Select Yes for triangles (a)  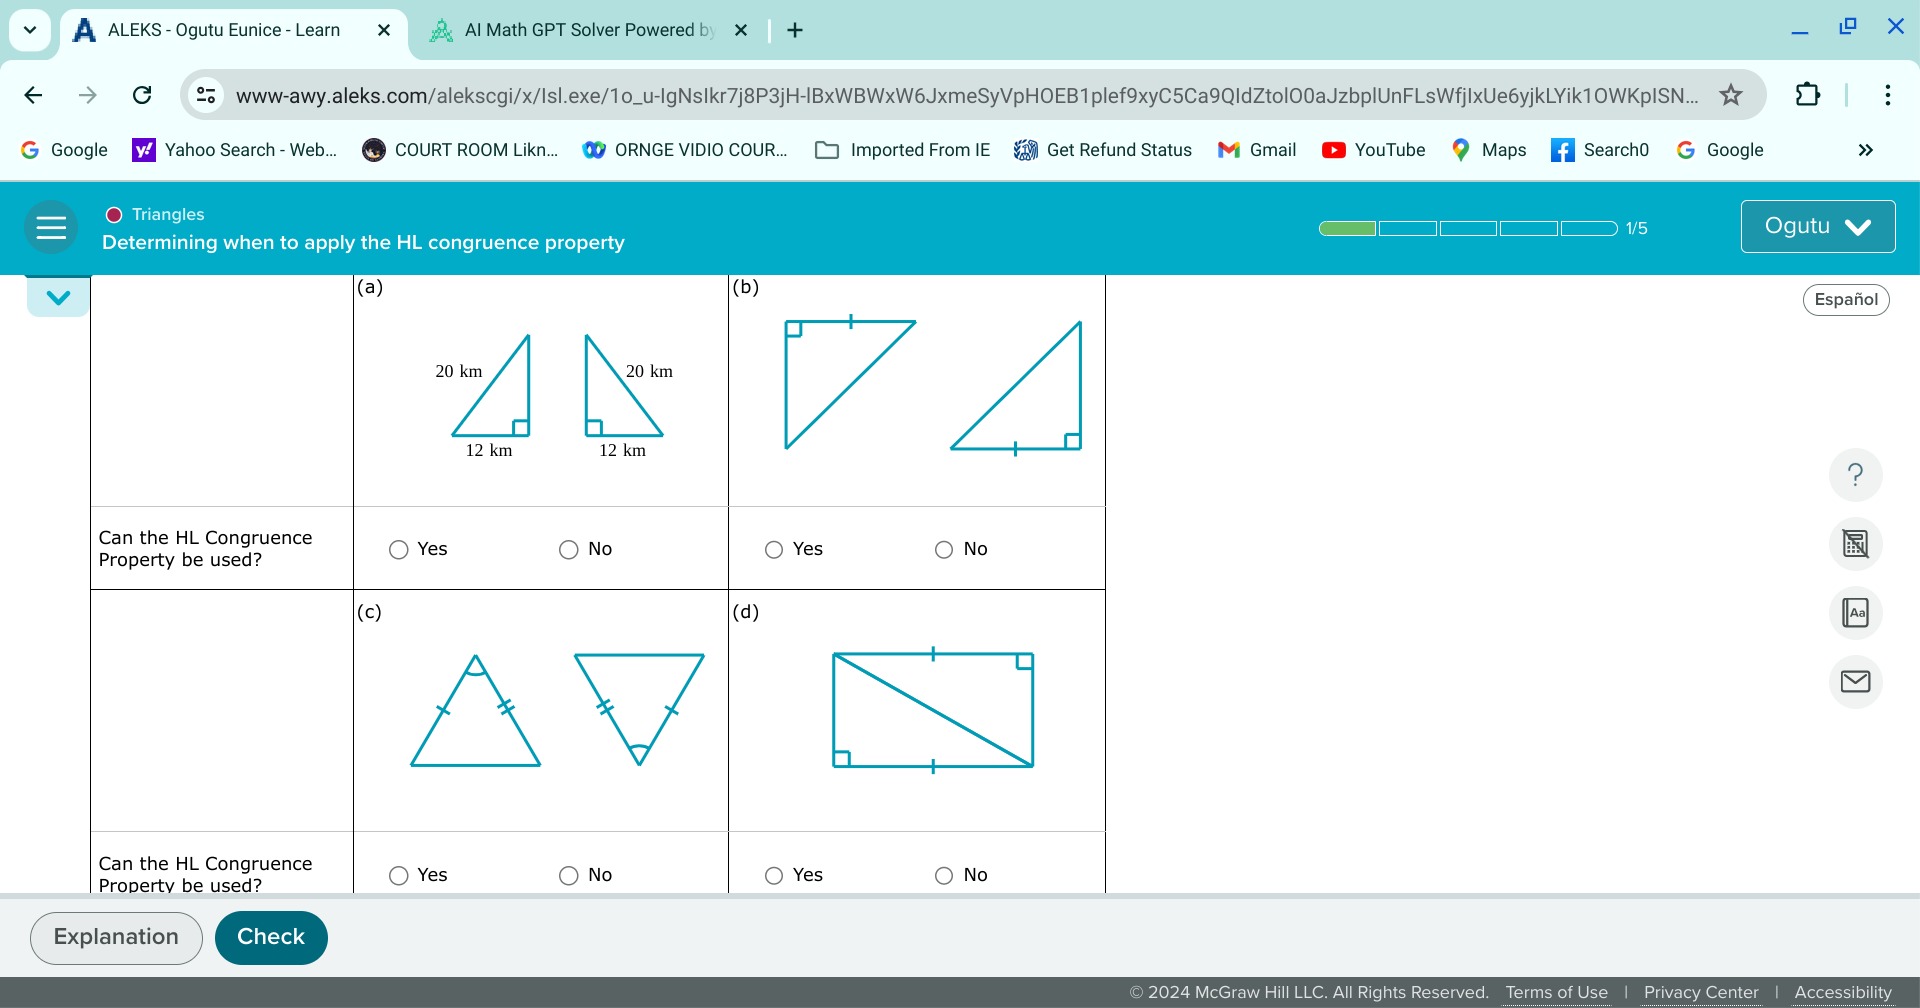click(x=399, y=550)
